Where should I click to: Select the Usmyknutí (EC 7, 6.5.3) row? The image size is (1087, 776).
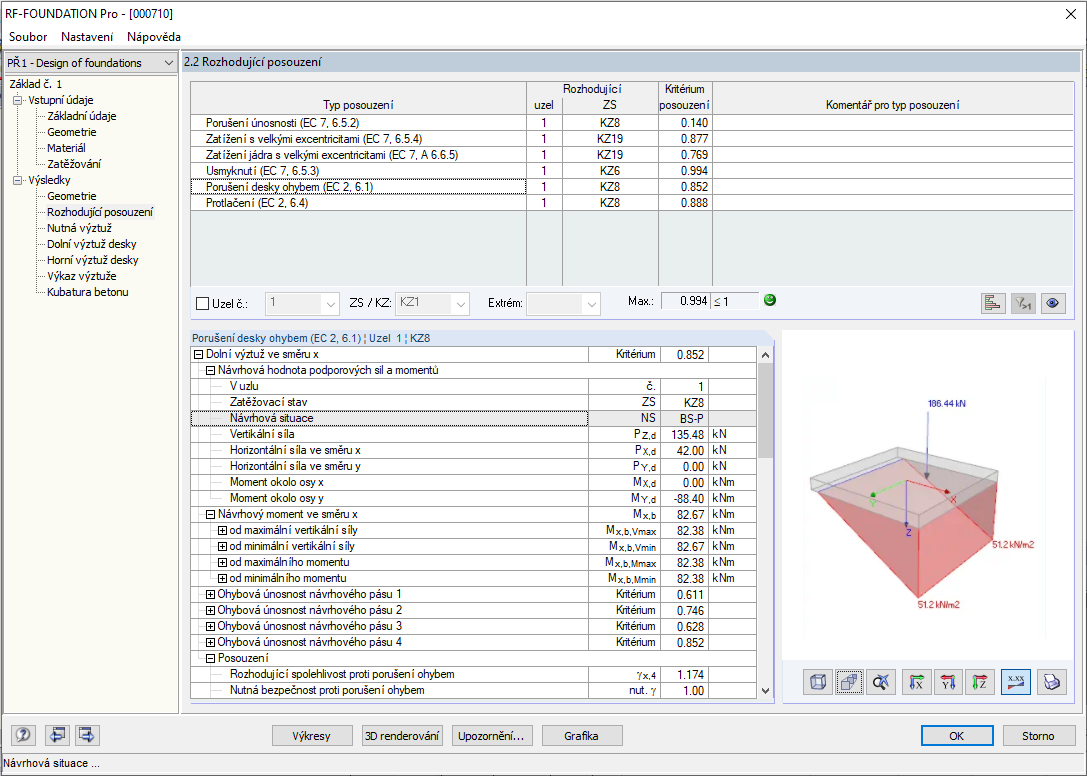632,171
